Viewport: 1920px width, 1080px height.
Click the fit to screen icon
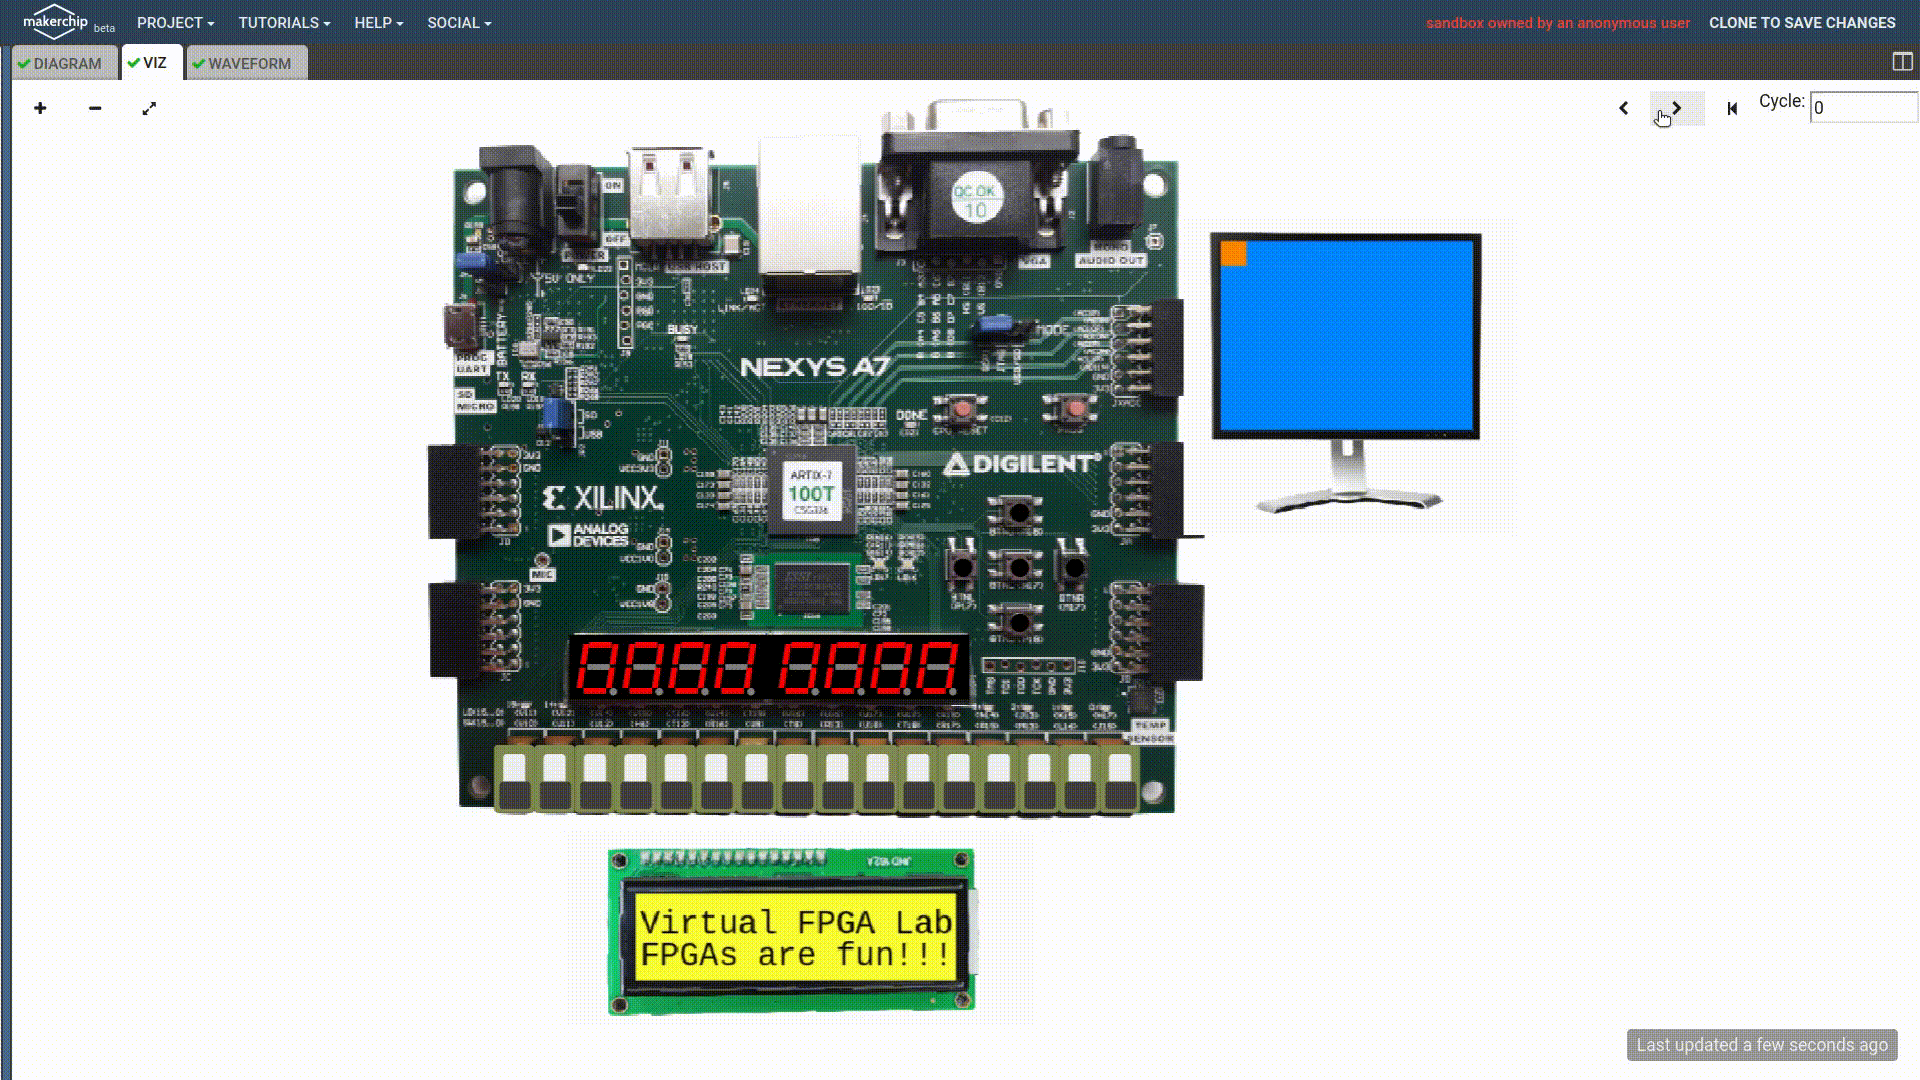click(x=149, y=107)
